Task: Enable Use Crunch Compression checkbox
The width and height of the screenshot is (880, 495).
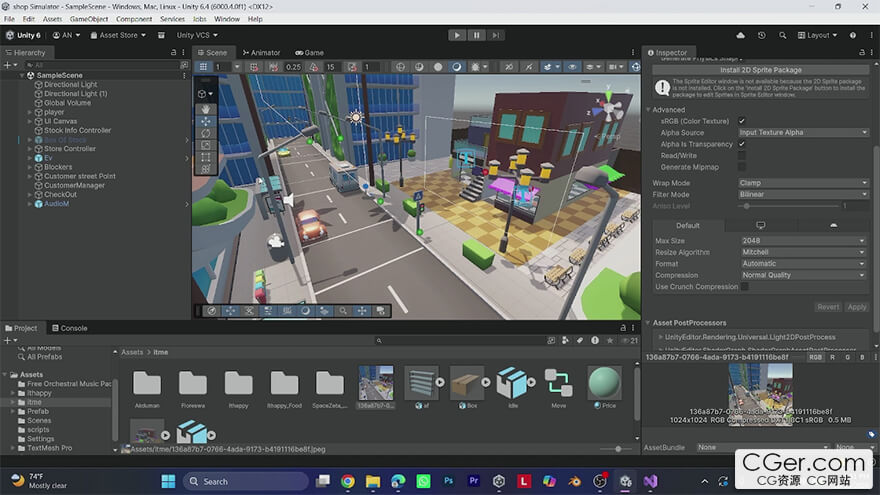Action: [x=745, y=286]
